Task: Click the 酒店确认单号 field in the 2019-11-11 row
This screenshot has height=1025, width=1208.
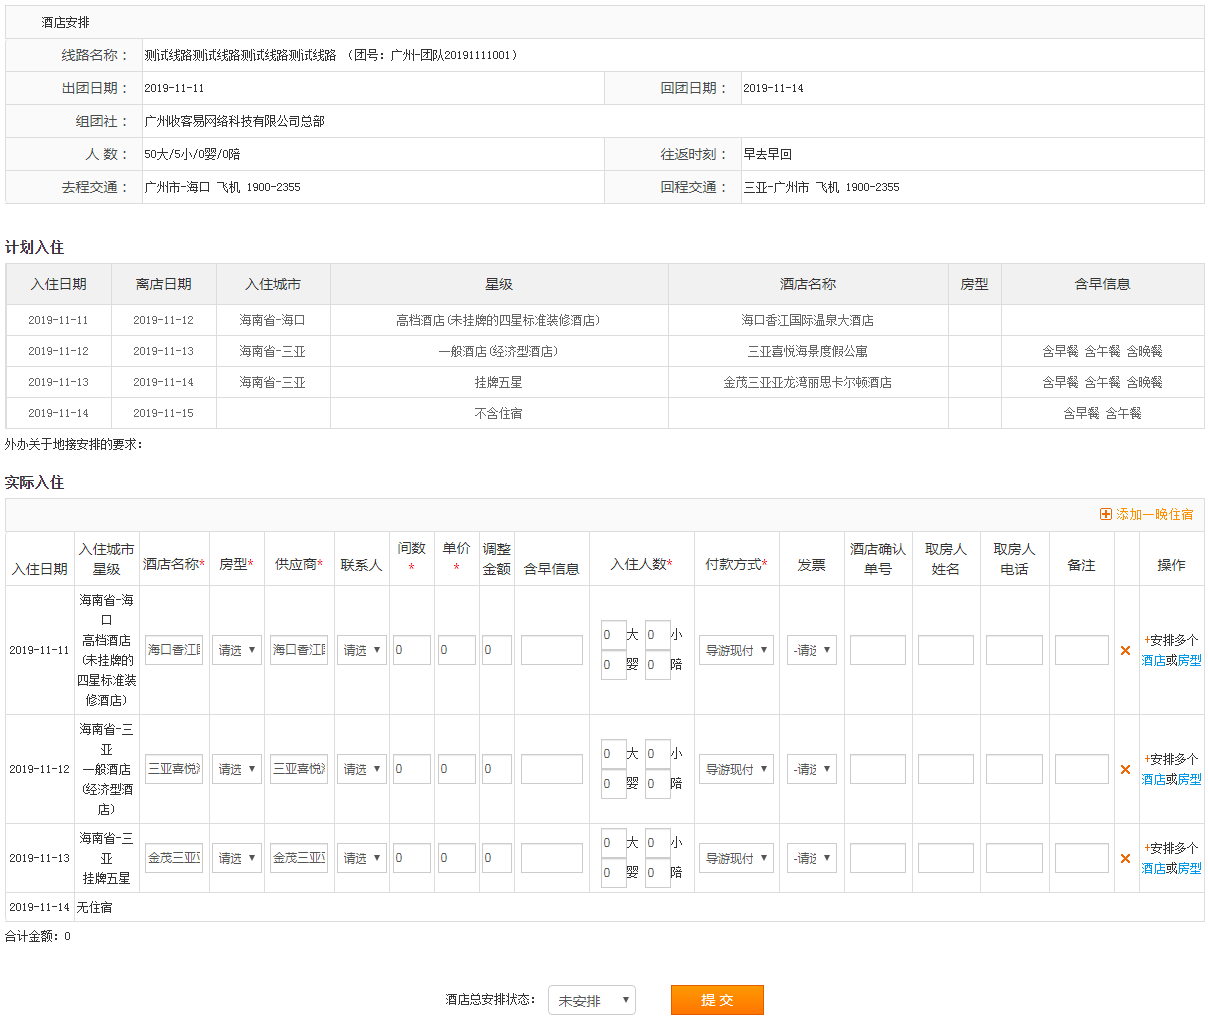Action: click(878, 650)
